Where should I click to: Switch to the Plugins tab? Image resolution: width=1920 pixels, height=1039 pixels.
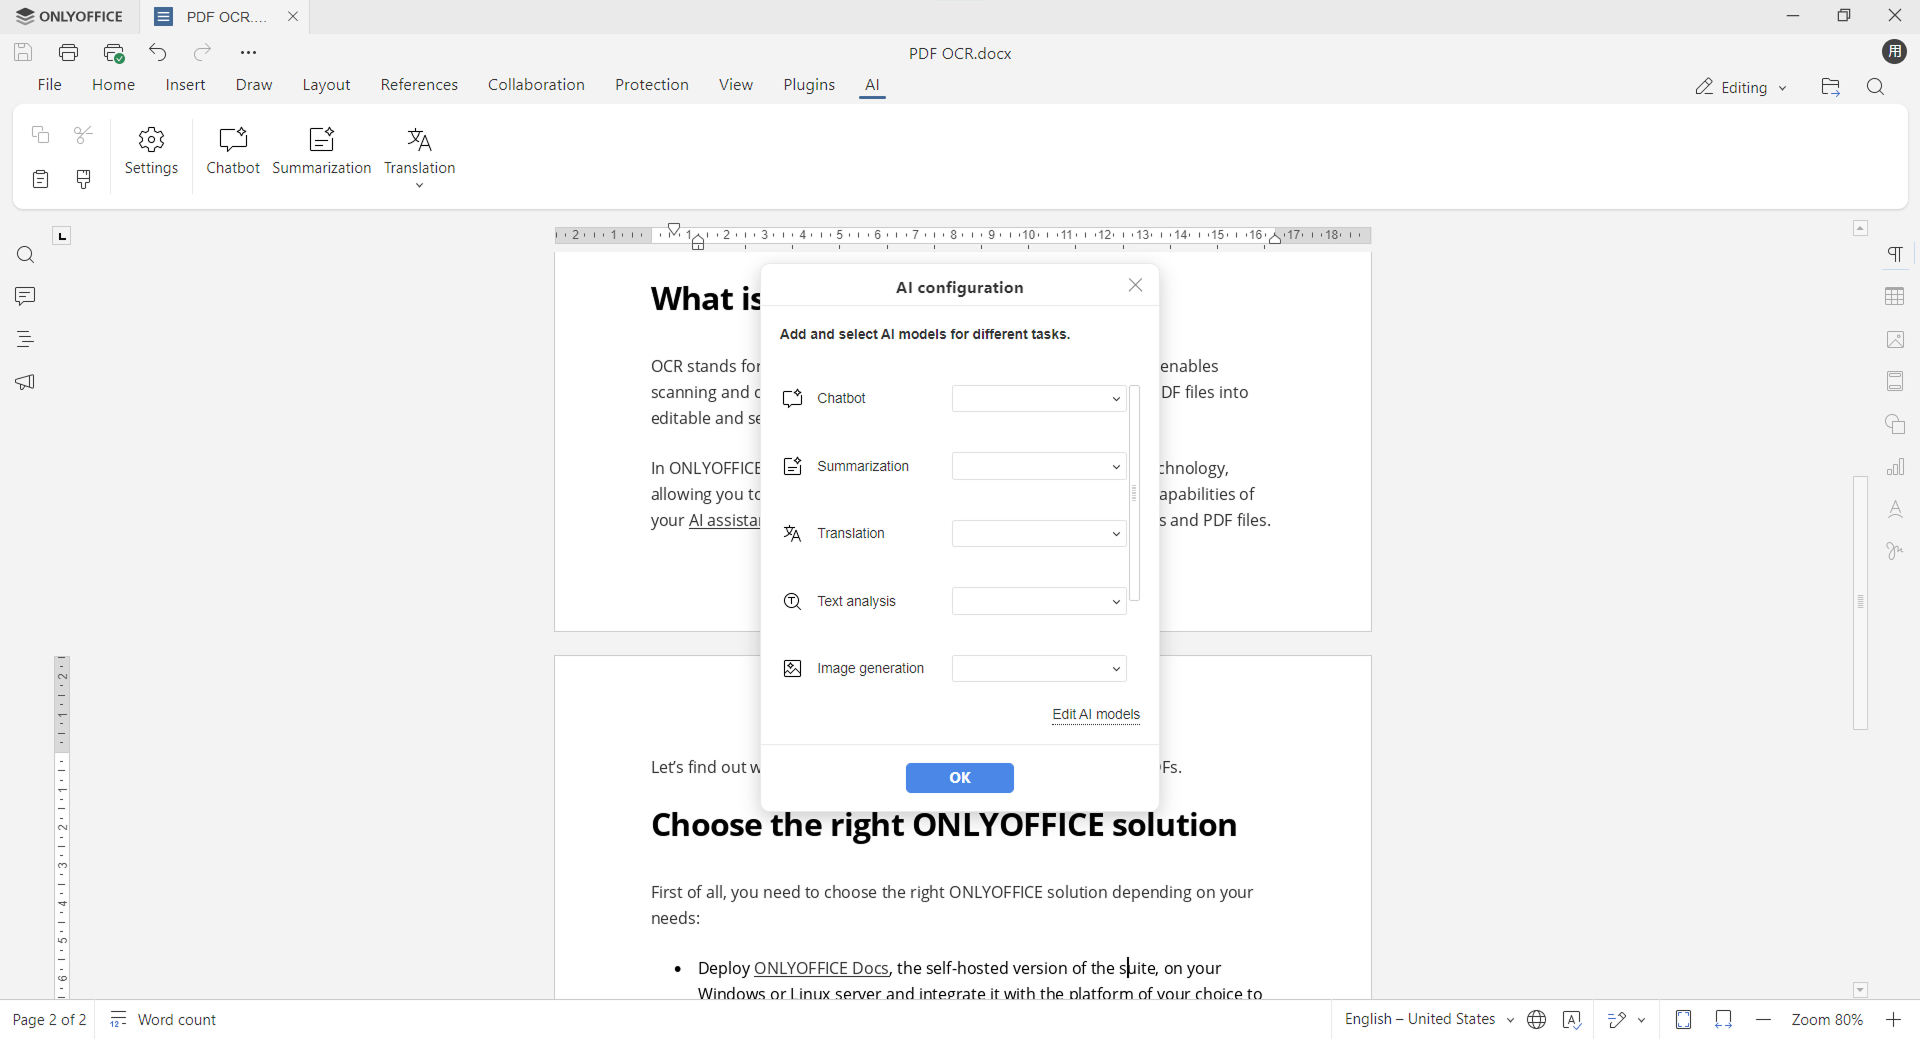pos(810,86)
